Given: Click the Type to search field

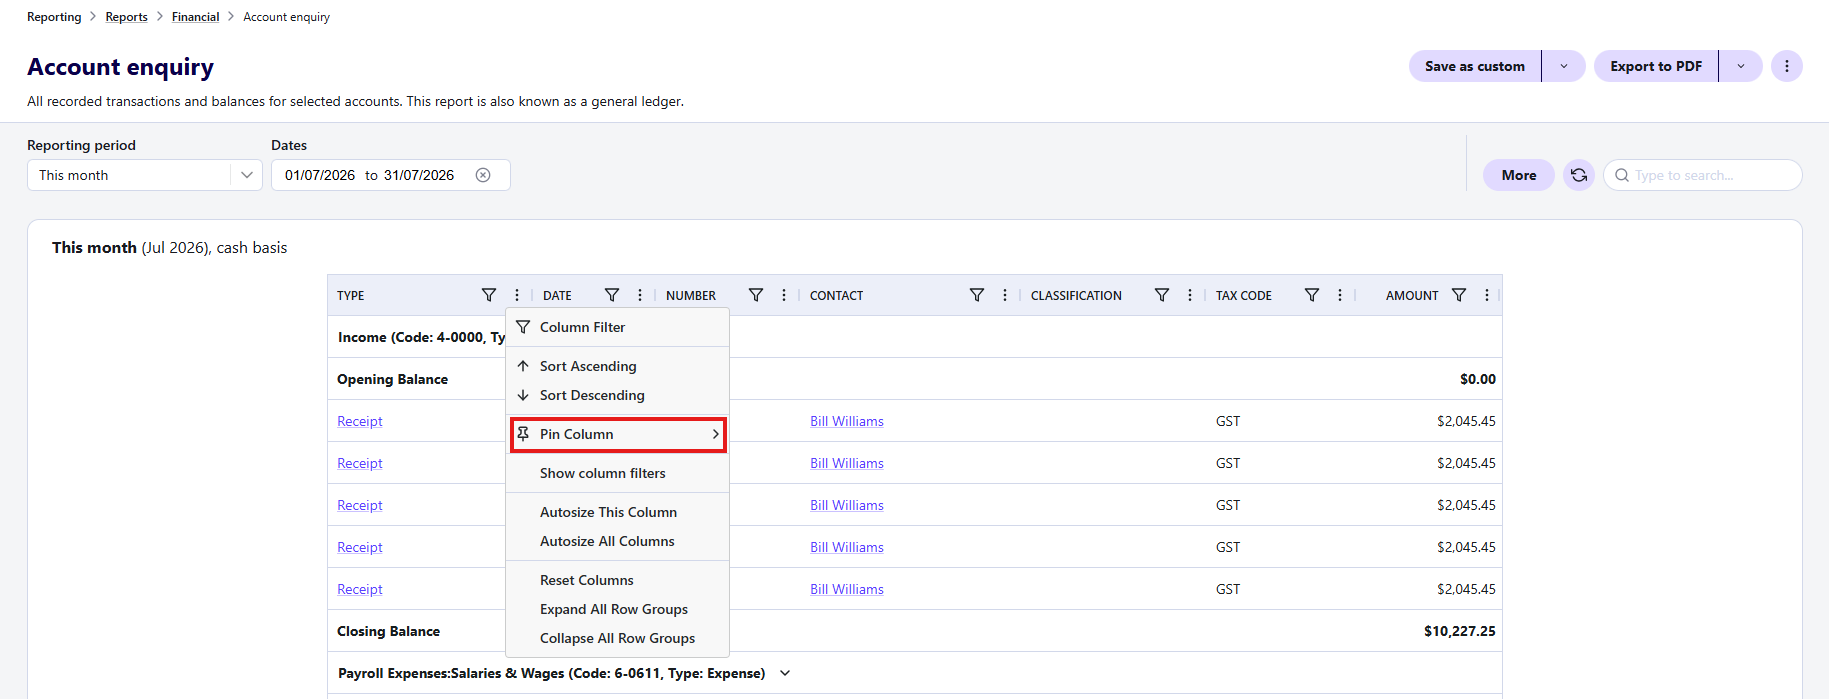Looking at the screenshot, I should point(1703,175).
